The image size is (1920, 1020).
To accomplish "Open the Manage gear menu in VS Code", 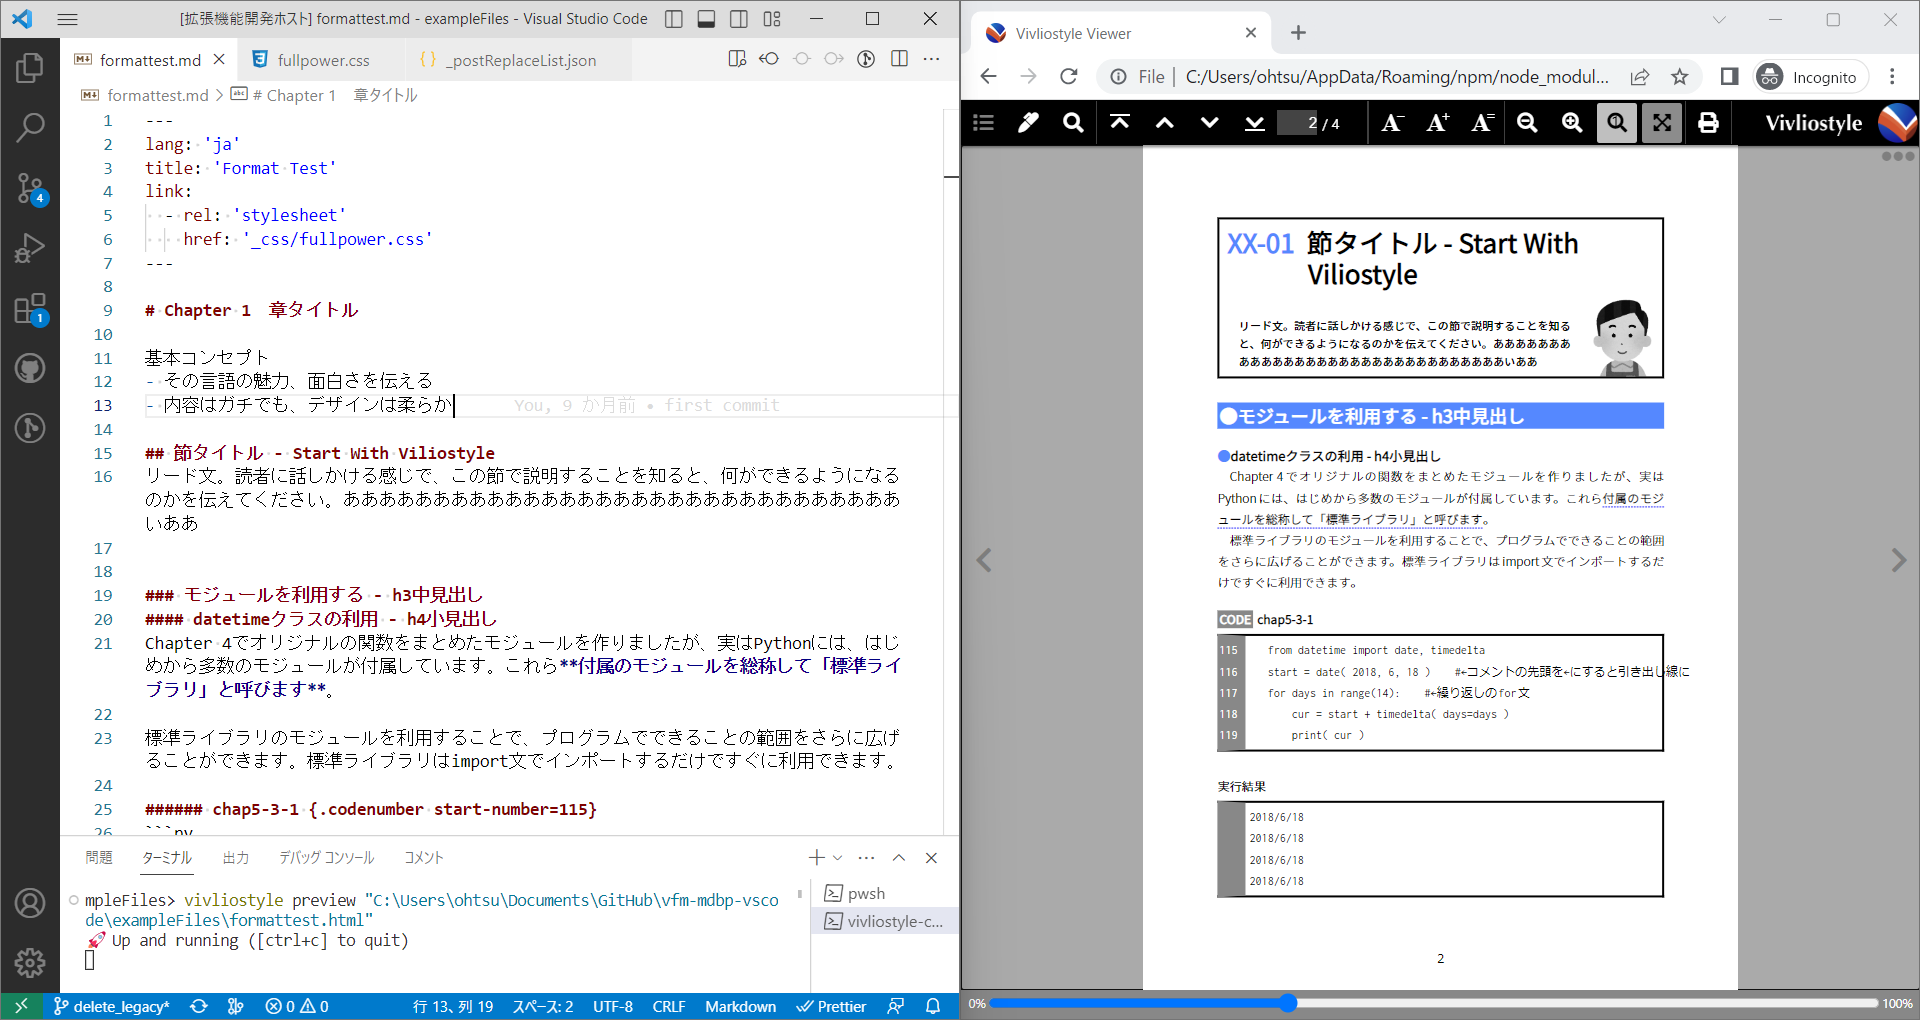I will point(30,963).
